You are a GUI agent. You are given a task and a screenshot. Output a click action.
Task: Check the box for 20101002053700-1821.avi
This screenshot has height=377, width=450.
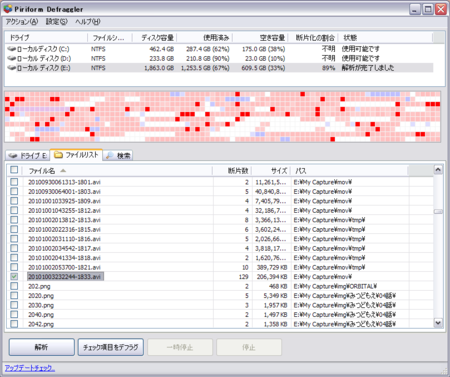point(14,267)
